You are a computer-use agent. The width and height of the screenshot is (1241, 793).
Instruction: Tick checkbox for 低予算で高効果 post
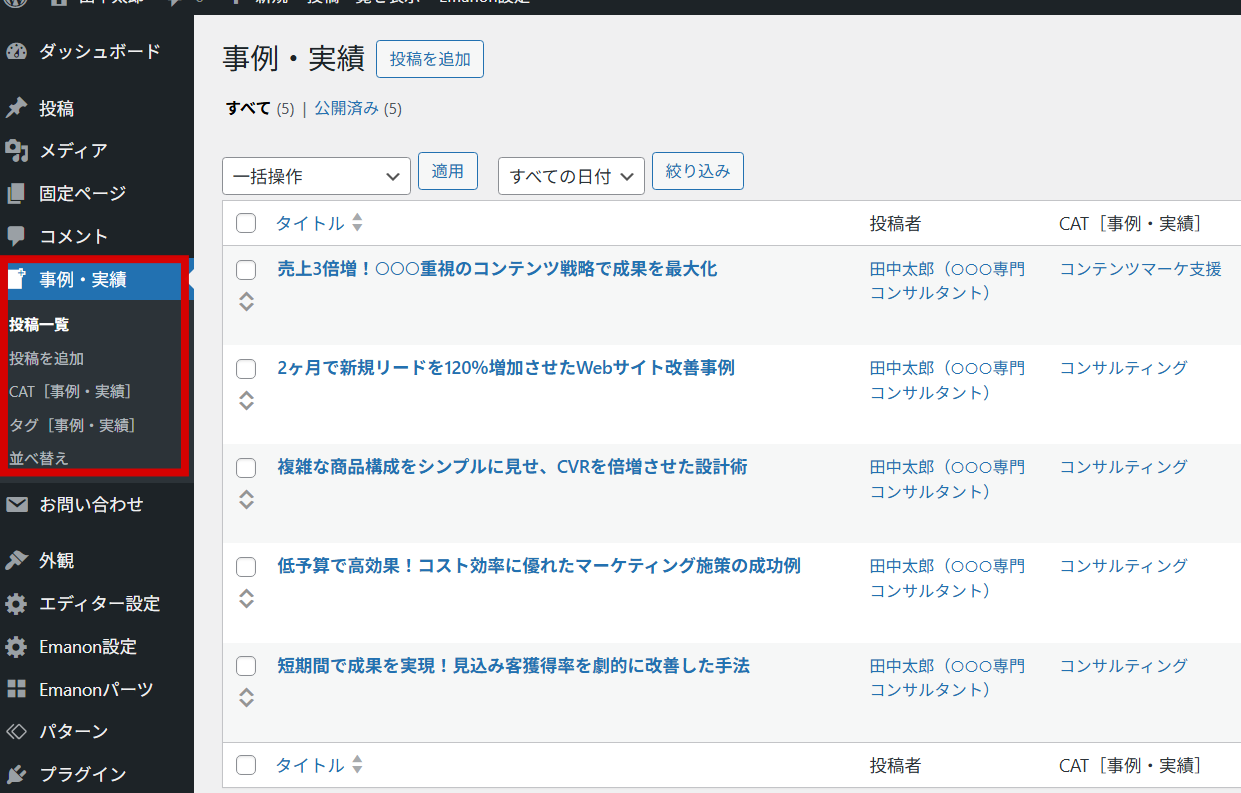tap(246, 567)
